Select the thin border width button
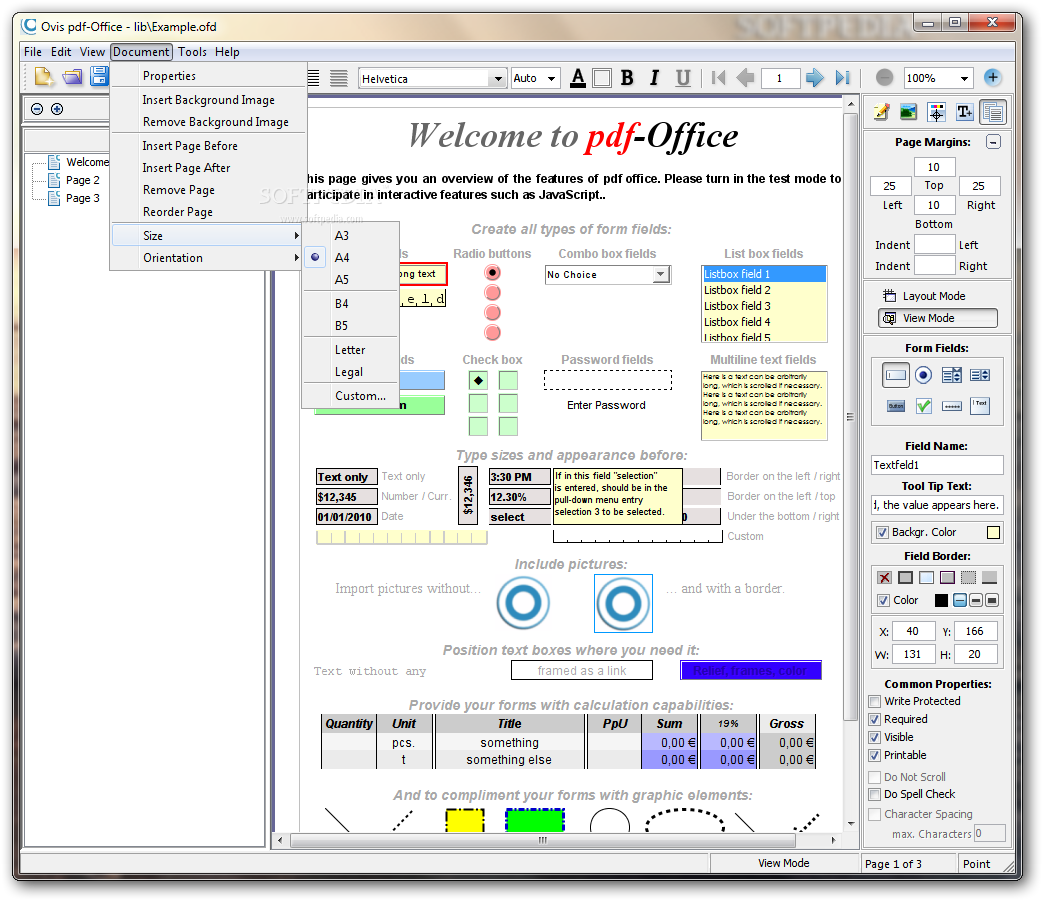 click(960, 600)
